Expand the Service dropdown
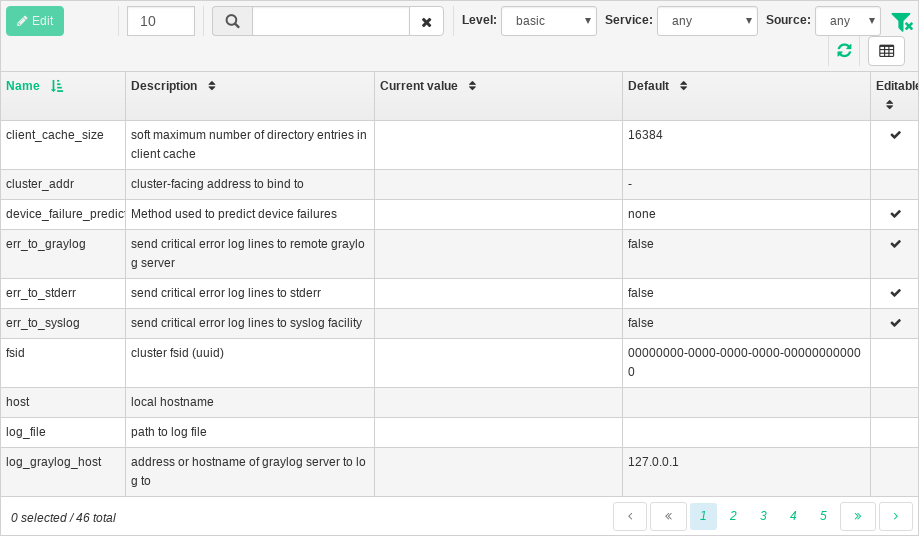The height and width of the screenshot is (536, 919). pos(706,21)
